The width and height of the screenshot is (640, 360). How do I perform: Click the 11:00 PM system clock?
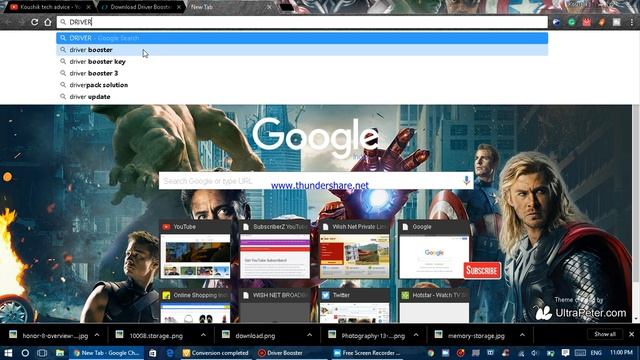click(621, 352)
